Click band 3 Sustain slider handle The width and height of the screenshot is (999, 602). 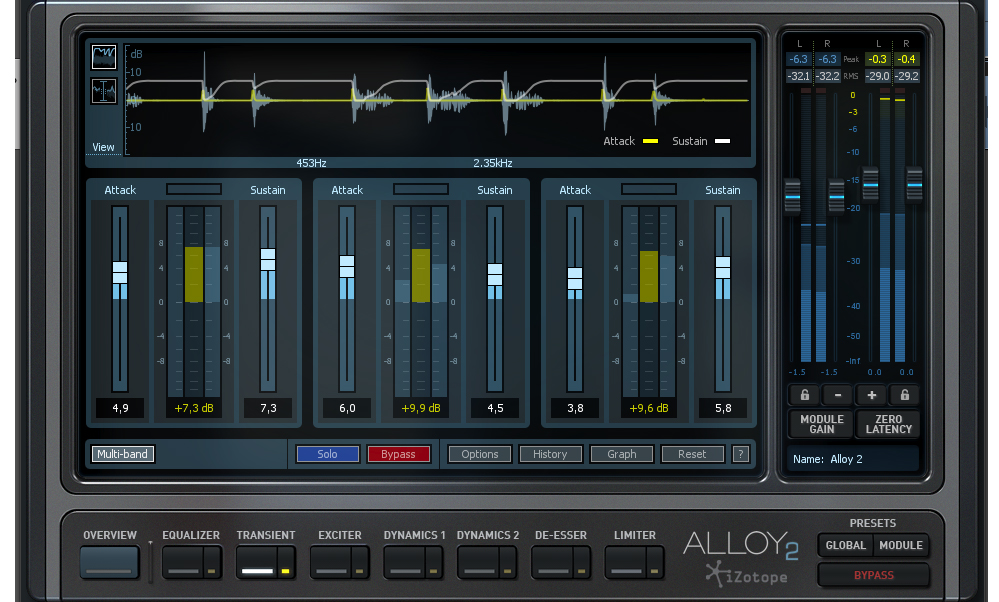coord(723,268)
